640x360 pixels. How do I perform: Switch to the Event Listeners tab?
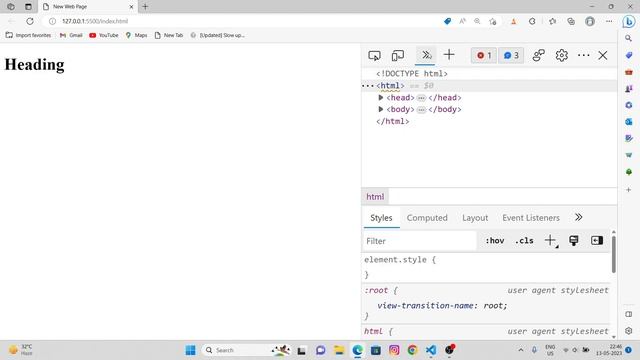point(531,218)
